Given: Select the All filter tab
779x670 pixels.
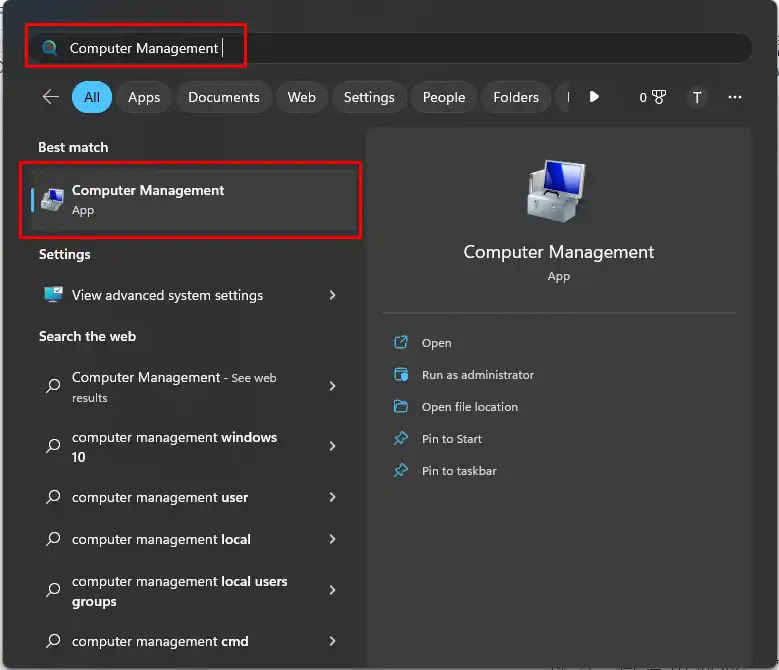Looking at the screenshot, I should pyautogui.click(x=92, y=97).
